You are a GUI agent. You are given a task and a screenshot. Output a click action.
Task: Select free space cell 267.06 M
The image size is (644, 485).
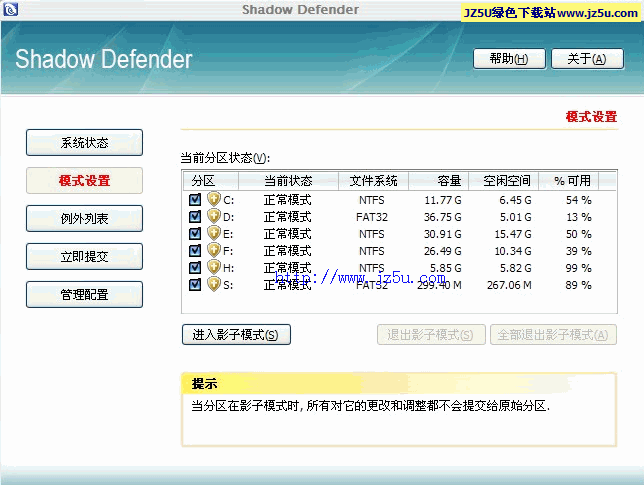[x=509, y=285]
